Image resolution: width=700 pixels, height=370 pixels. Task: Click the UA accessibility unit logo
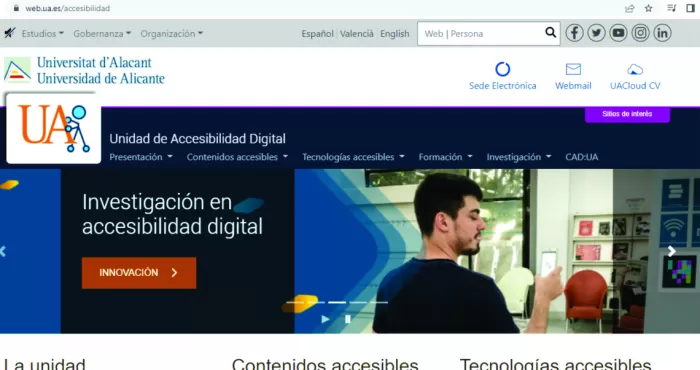[x=54, y=129]
